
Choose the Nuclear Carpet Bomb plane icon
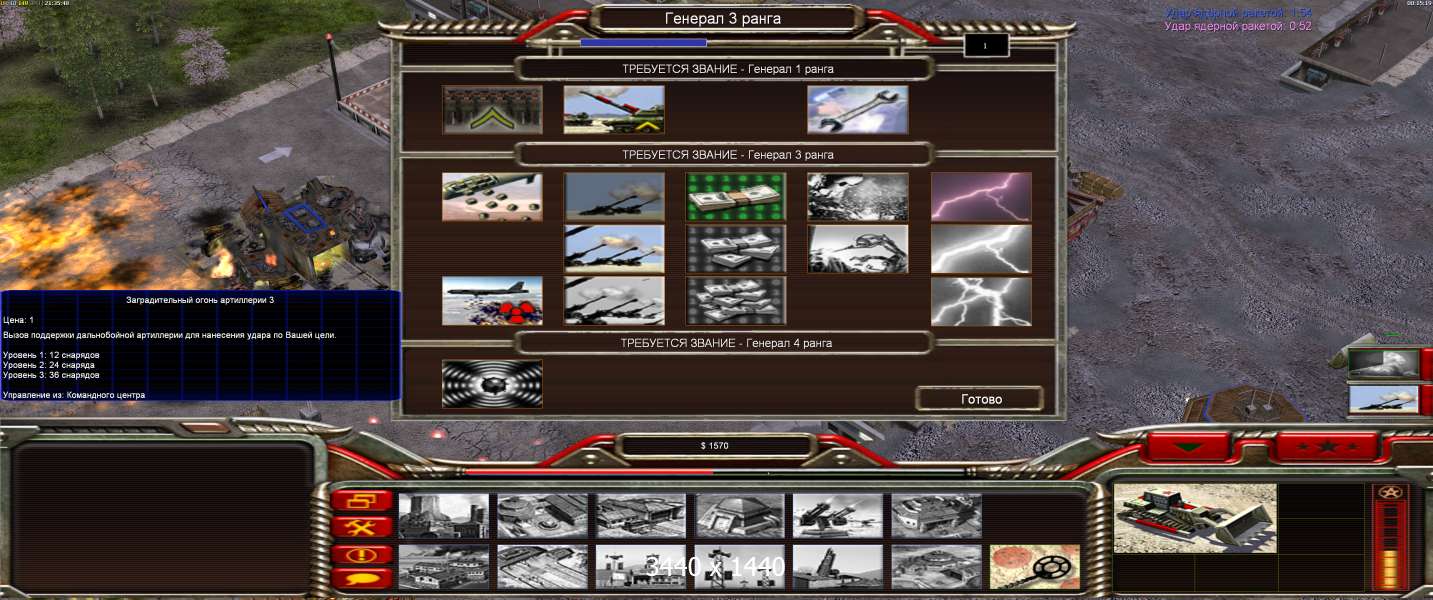point(492,301)
